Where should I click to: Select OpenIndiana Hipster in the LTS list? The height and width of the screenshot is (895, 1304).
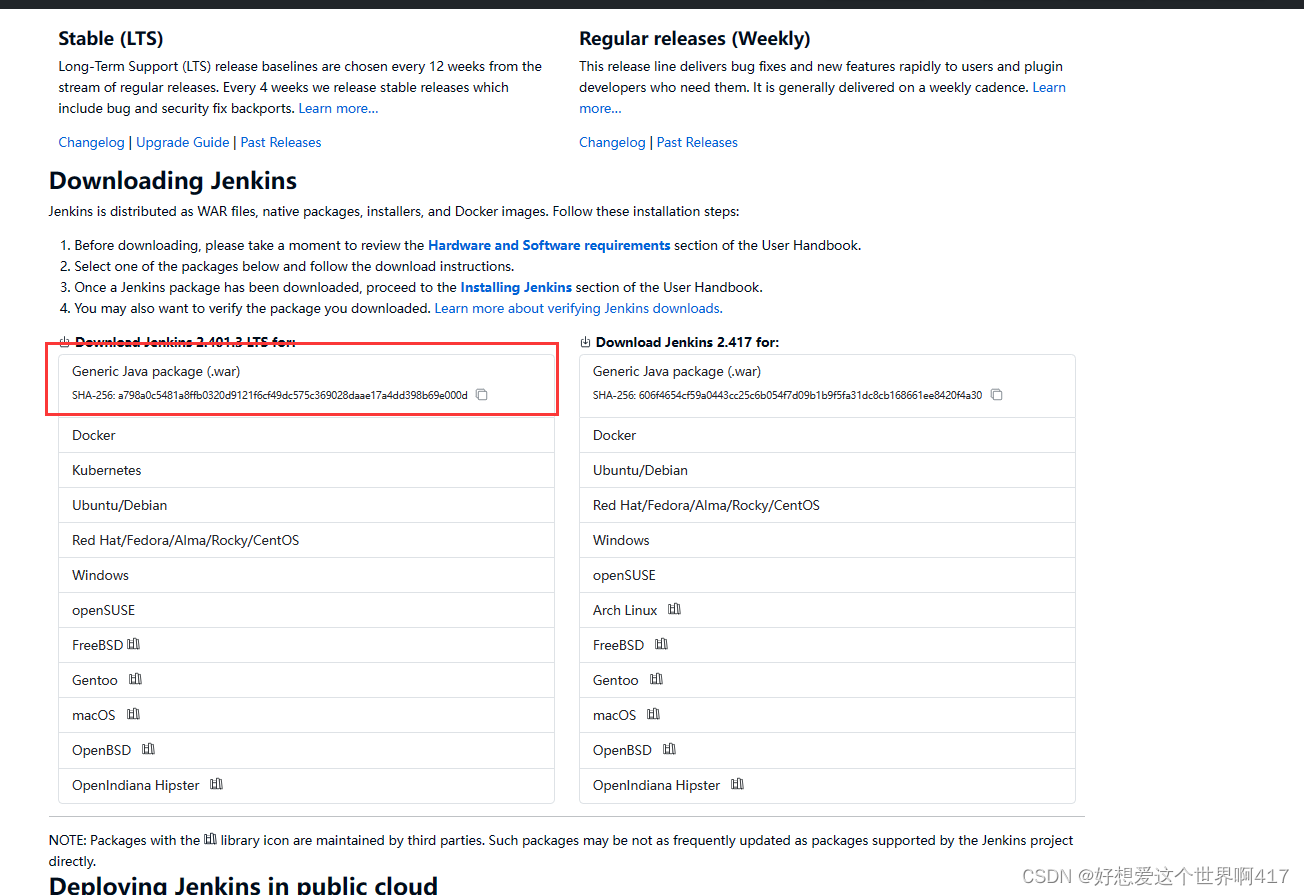306,785
